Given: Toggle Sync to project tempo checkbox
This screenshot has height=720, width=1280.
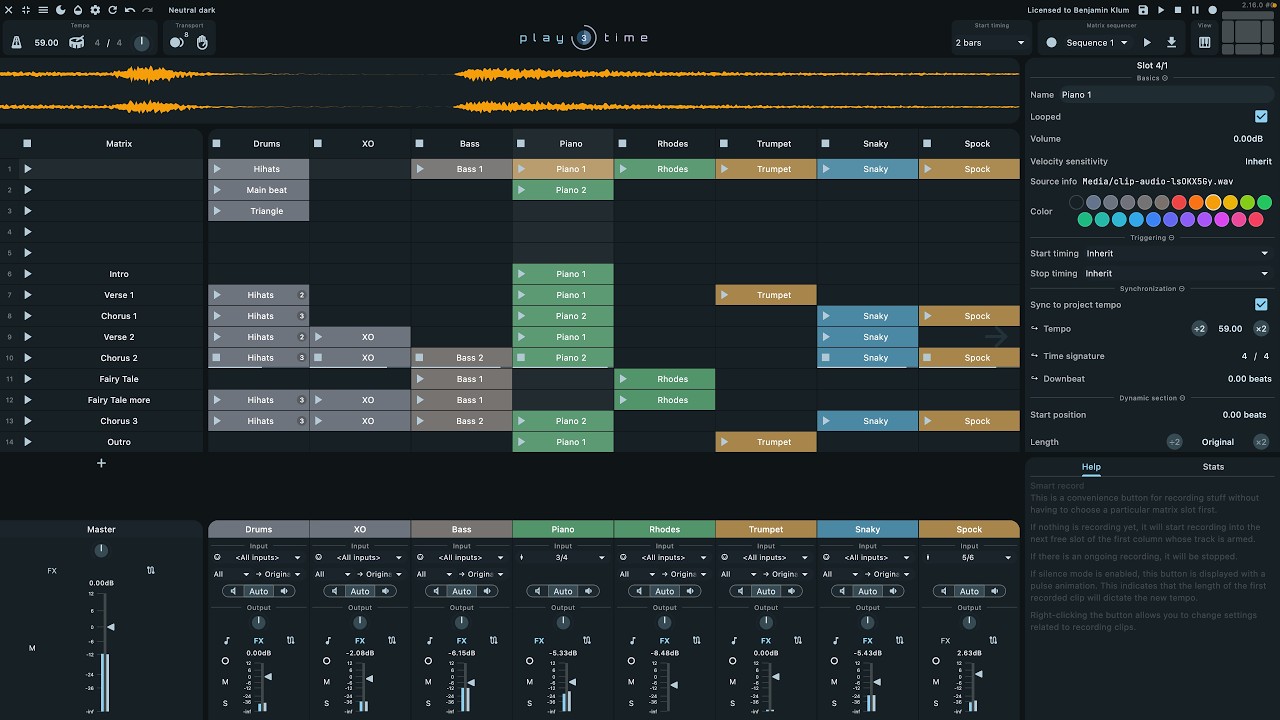Looking at the screenshot, I should (1261, 305).
